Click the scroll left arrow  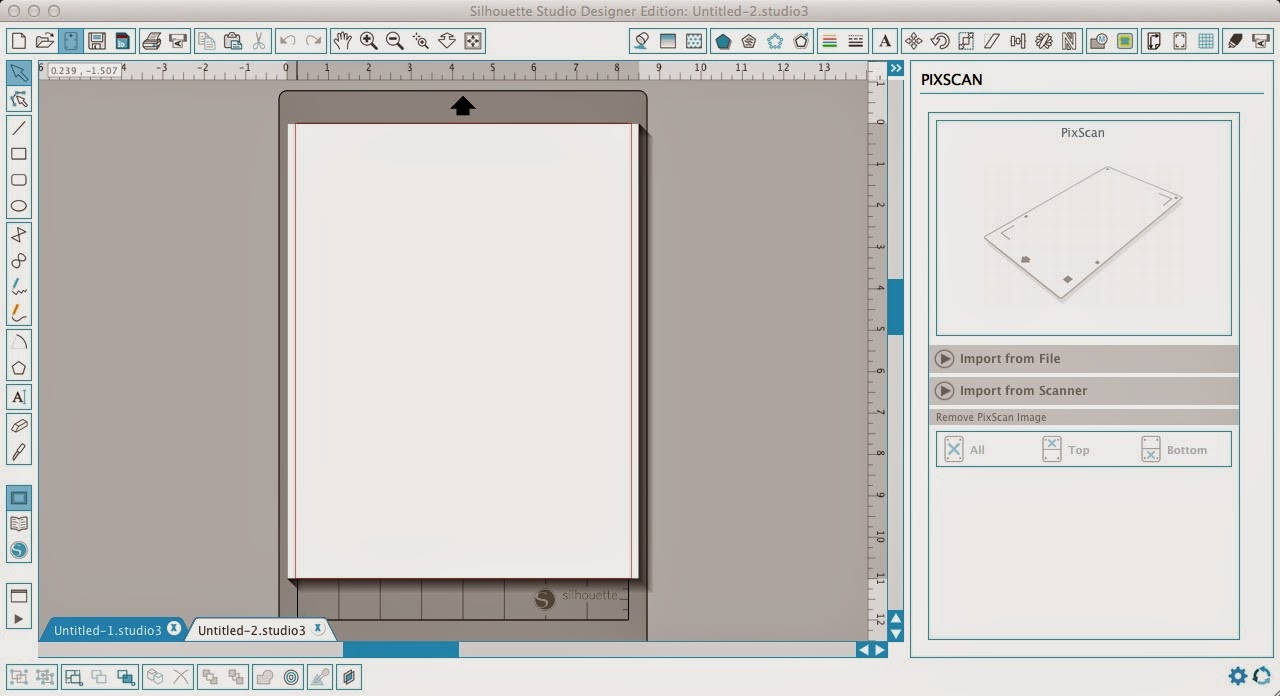pyautogui.click(x=863, y=650)
